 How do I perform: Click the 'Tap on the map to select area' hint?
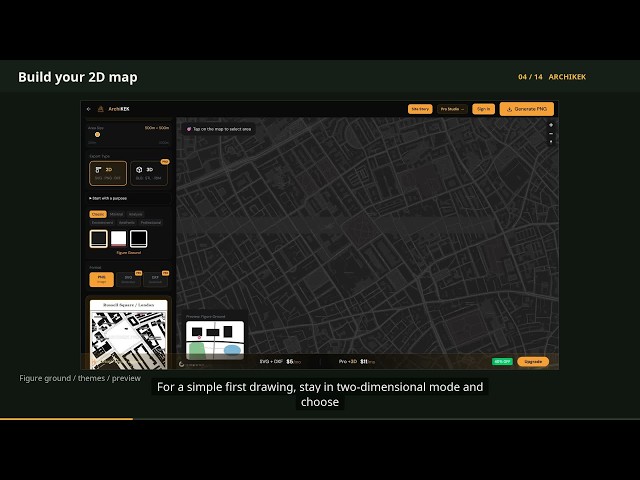click(x=219, y=129)
